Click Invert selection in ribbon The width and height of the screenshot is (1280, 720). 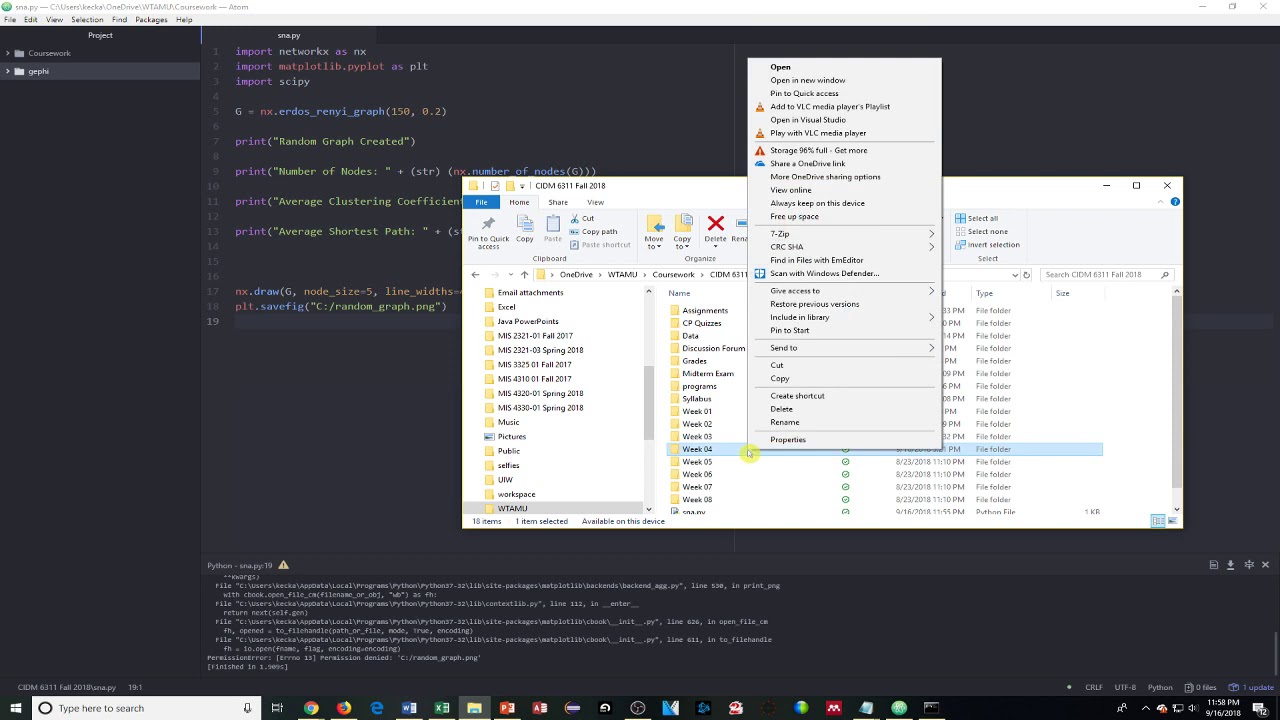pos(986,245)
